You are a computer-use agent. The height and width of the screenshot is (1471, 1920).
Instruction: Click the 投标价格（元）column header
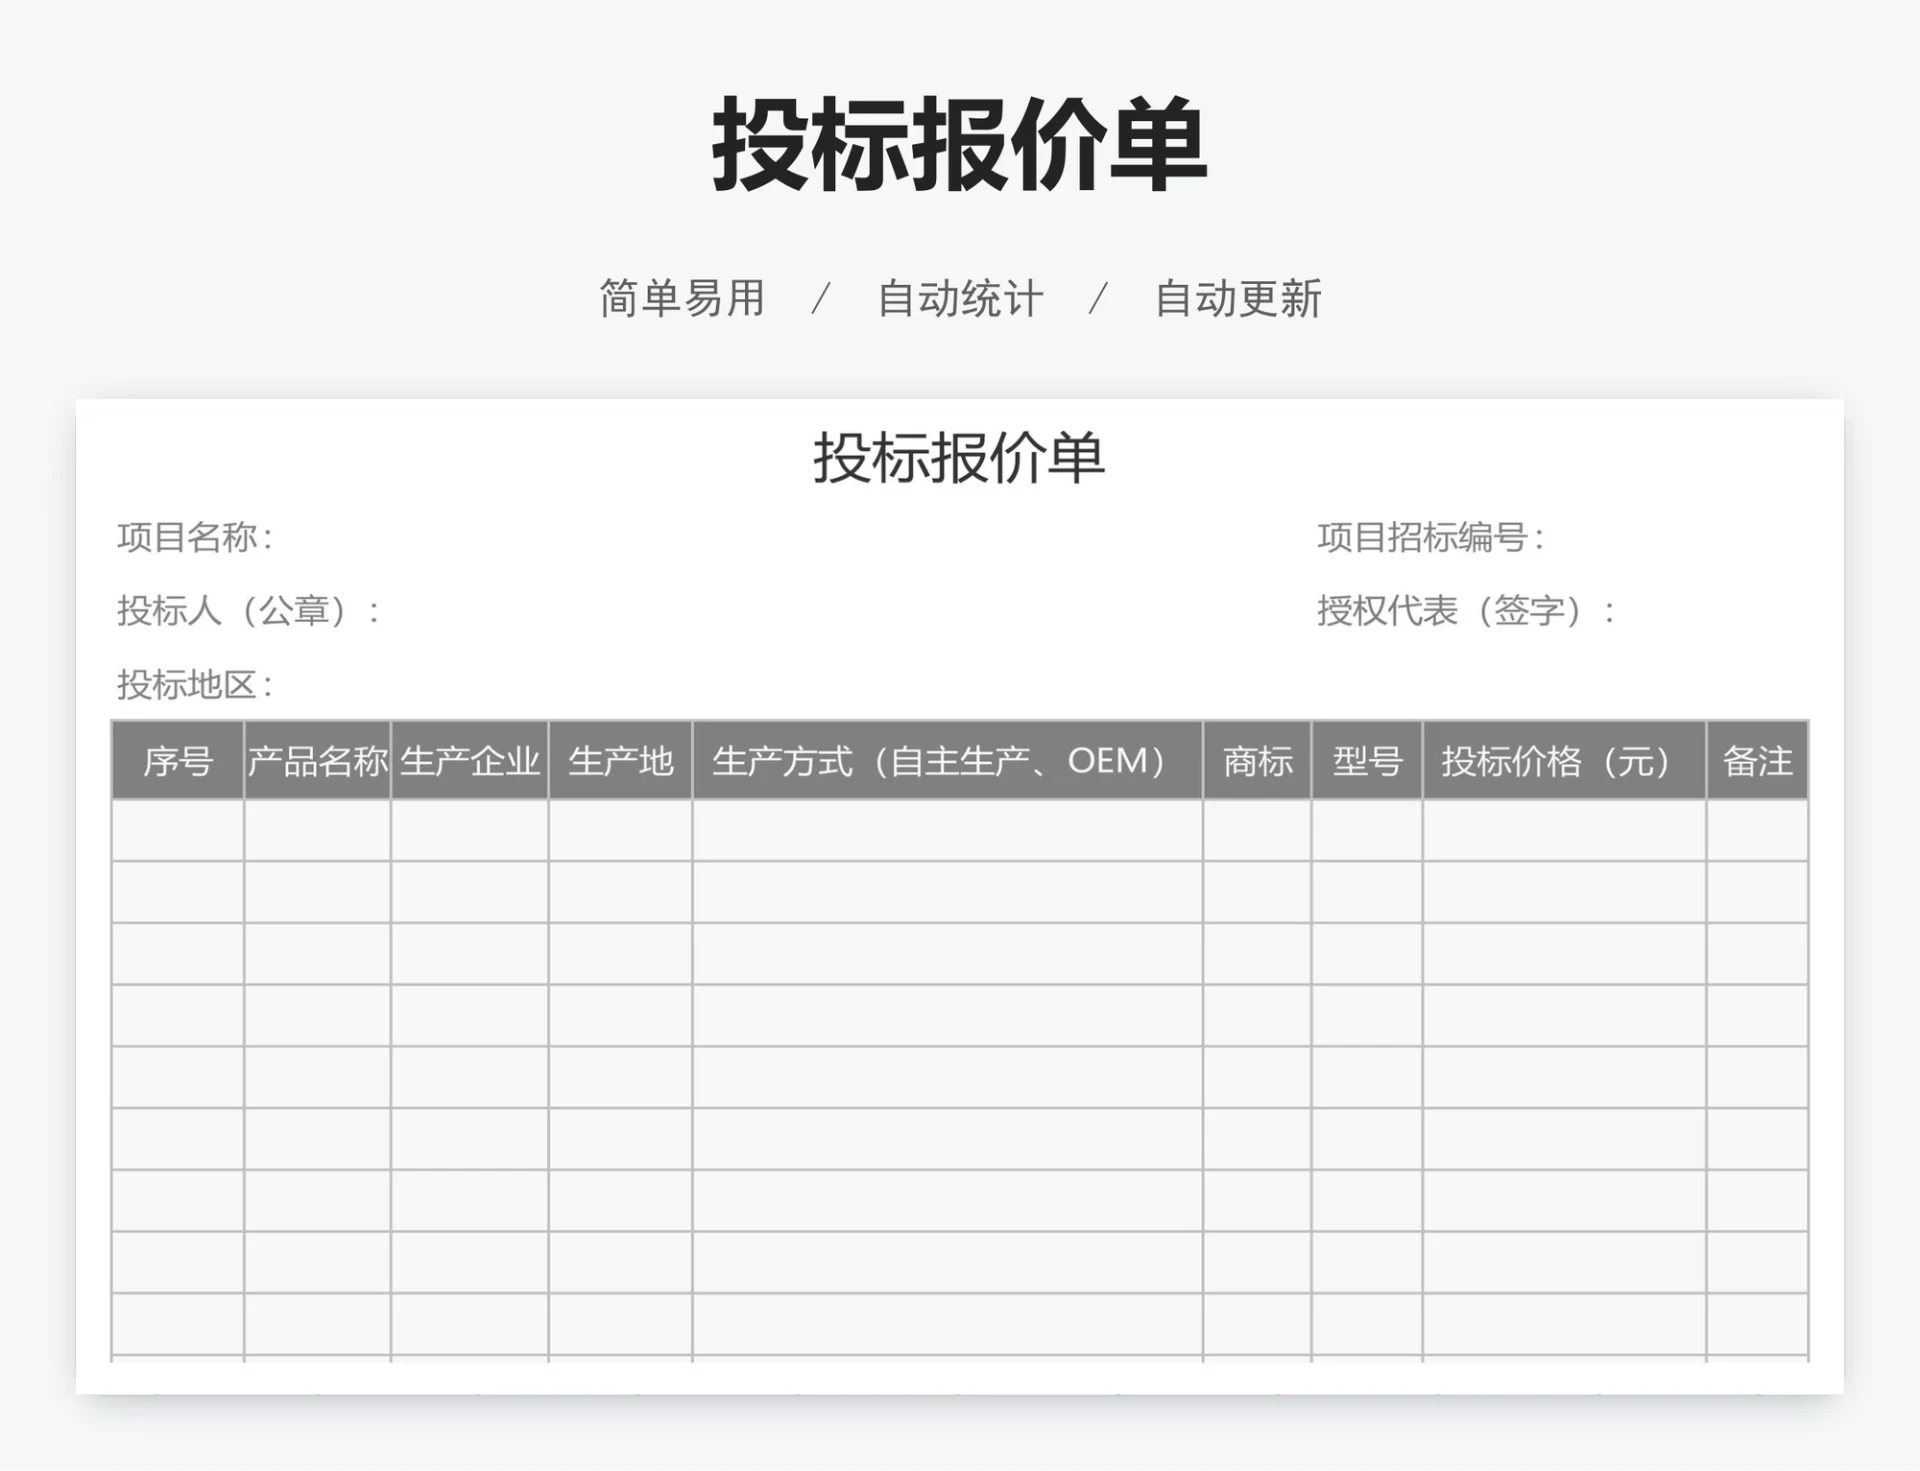(1563, 761)
